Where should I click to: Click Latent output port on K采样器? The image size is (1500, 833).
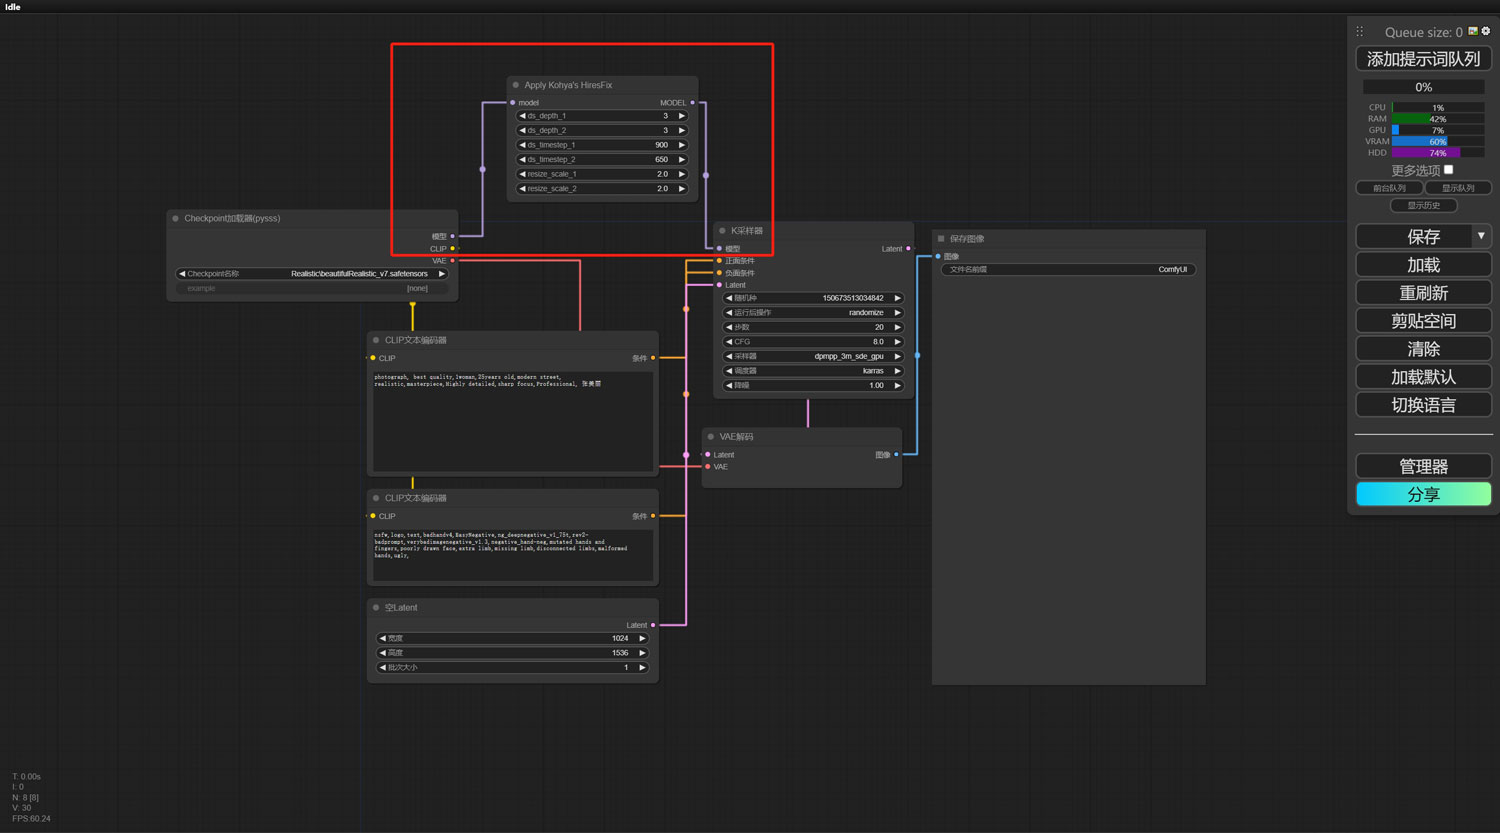point(908,249)
